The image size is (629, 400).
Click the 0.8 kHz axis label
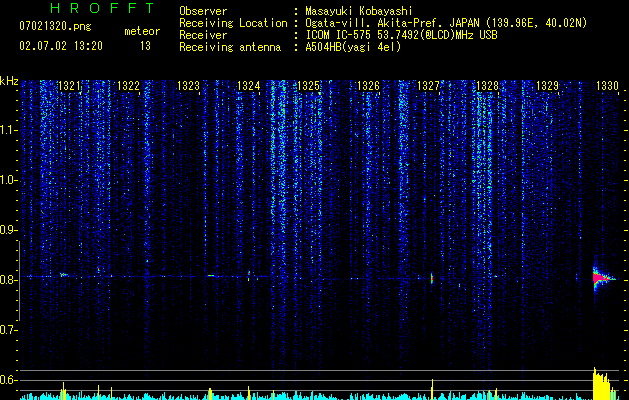pos(8,280)
